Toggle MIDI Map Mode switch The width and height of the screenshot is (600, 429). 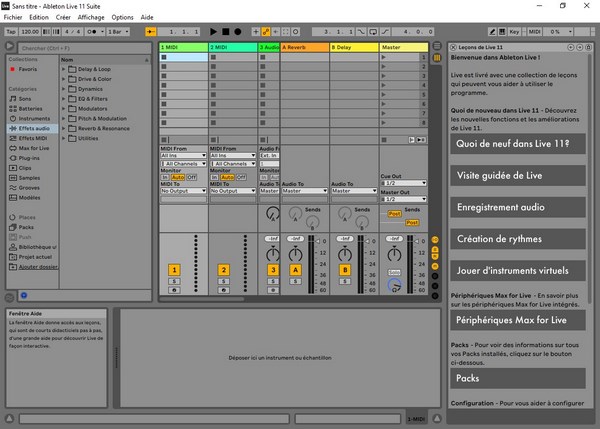[534, 32]
